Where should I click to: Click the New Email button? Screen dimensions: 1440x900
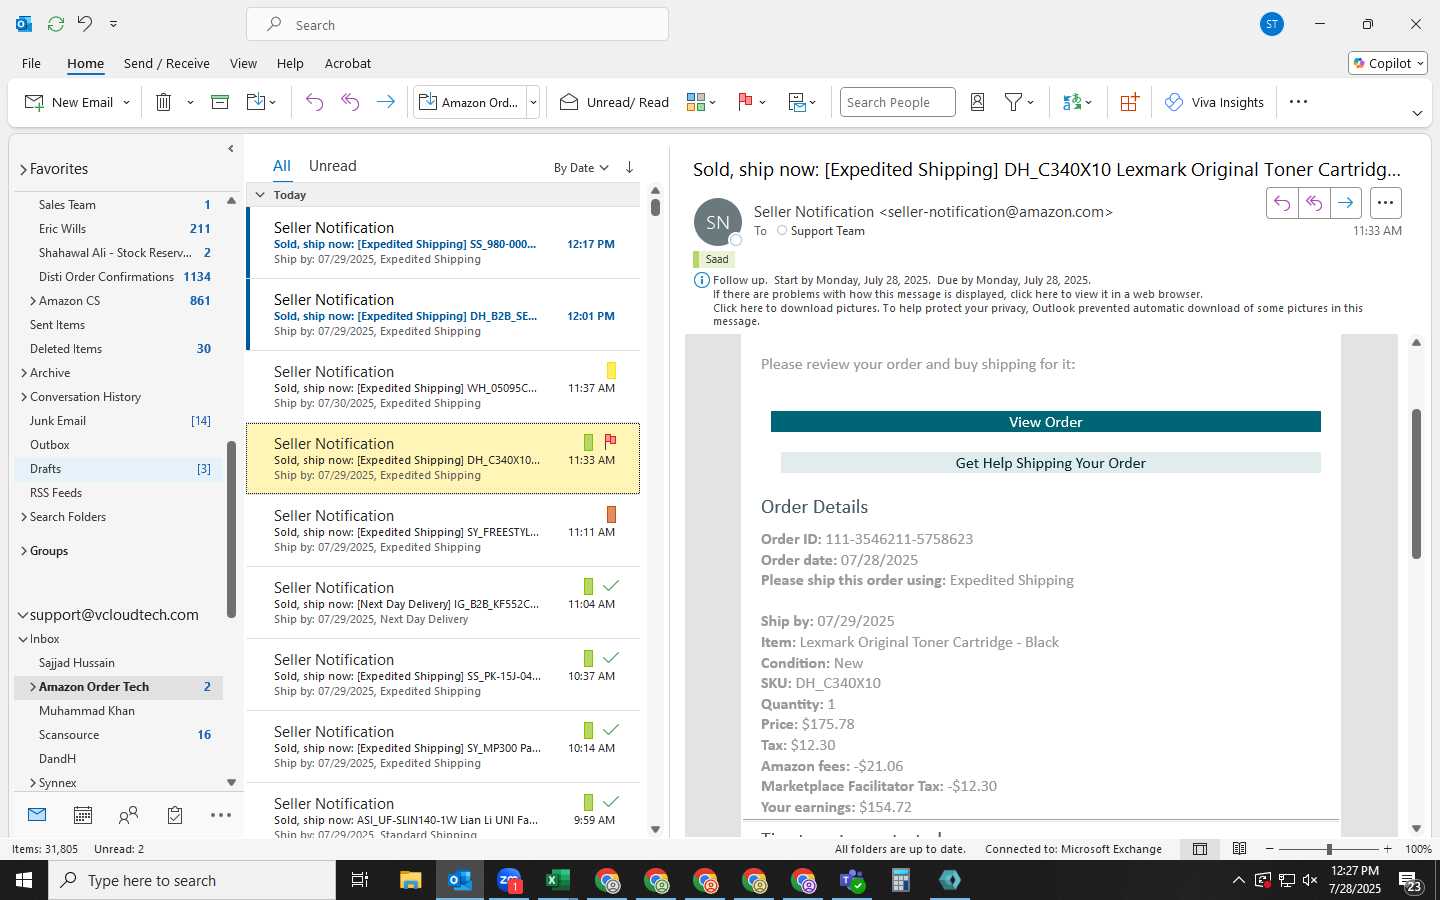[69, 102]
